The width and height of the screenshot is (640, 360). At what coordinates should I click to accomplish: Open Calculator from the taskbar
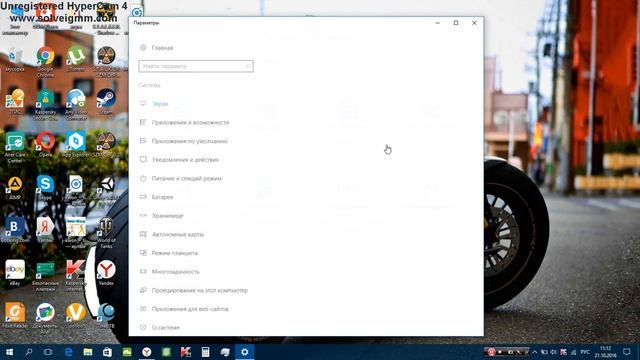coord(205,352)
